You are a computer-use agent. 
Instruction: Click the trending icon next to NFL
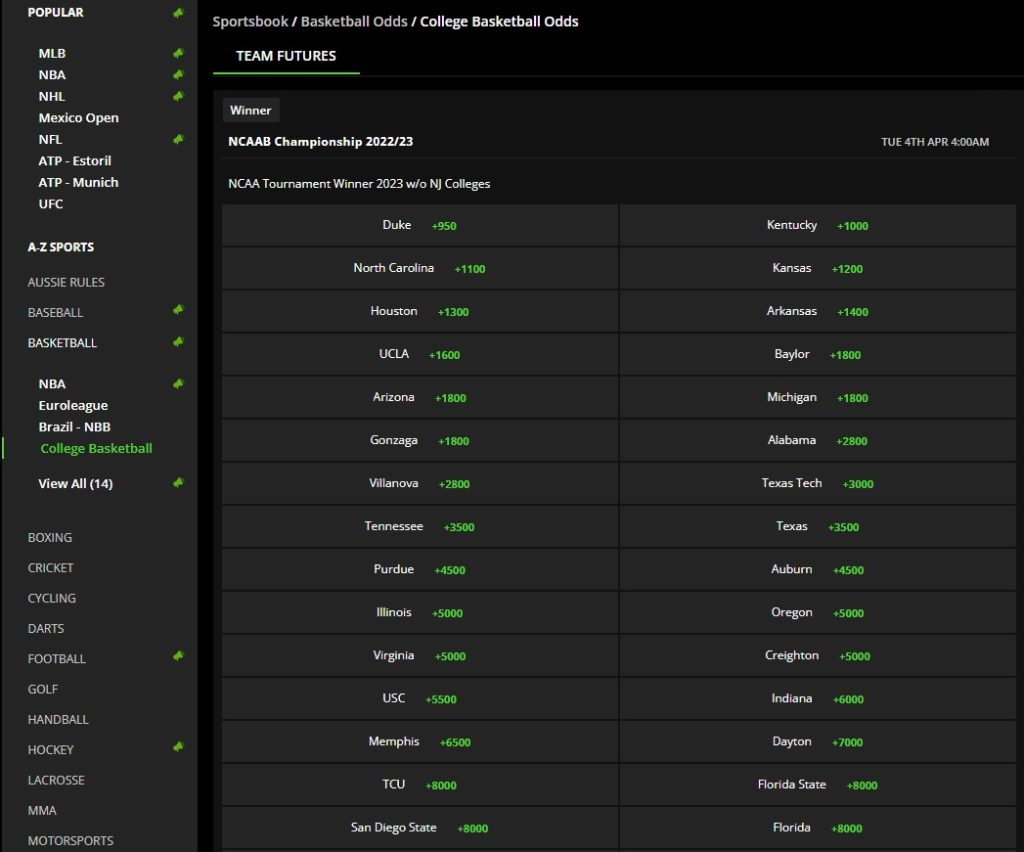coord(179,139)
